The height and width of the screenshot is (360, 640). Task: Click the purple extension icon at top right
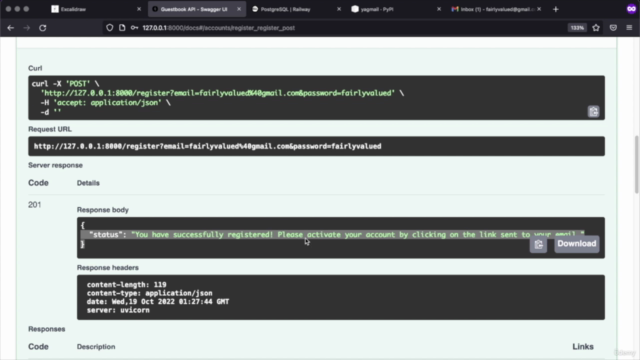[x=631, y=9]
